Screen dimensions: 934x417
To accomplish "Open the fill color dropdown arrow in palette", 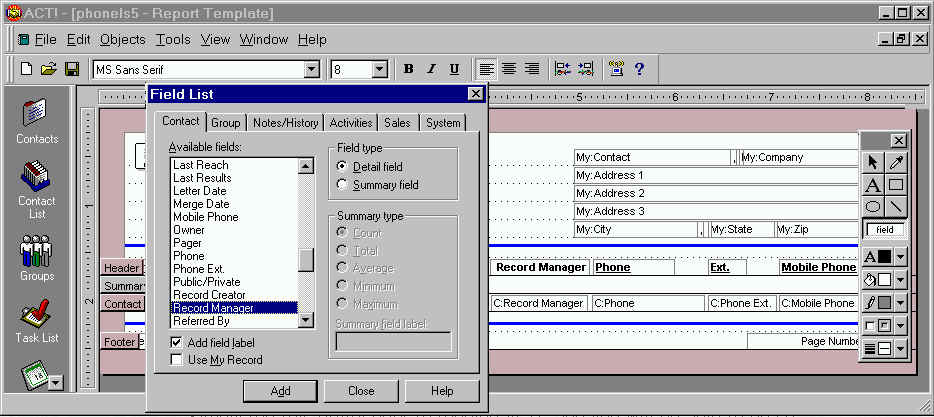I will pos(900,279).
